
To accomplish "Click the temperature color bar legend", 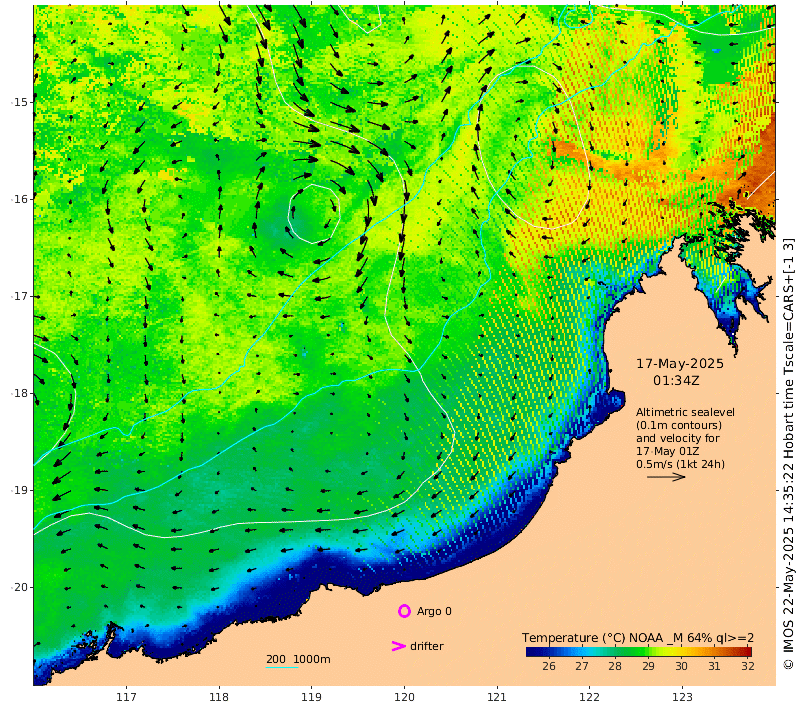I will pos(638,651).
